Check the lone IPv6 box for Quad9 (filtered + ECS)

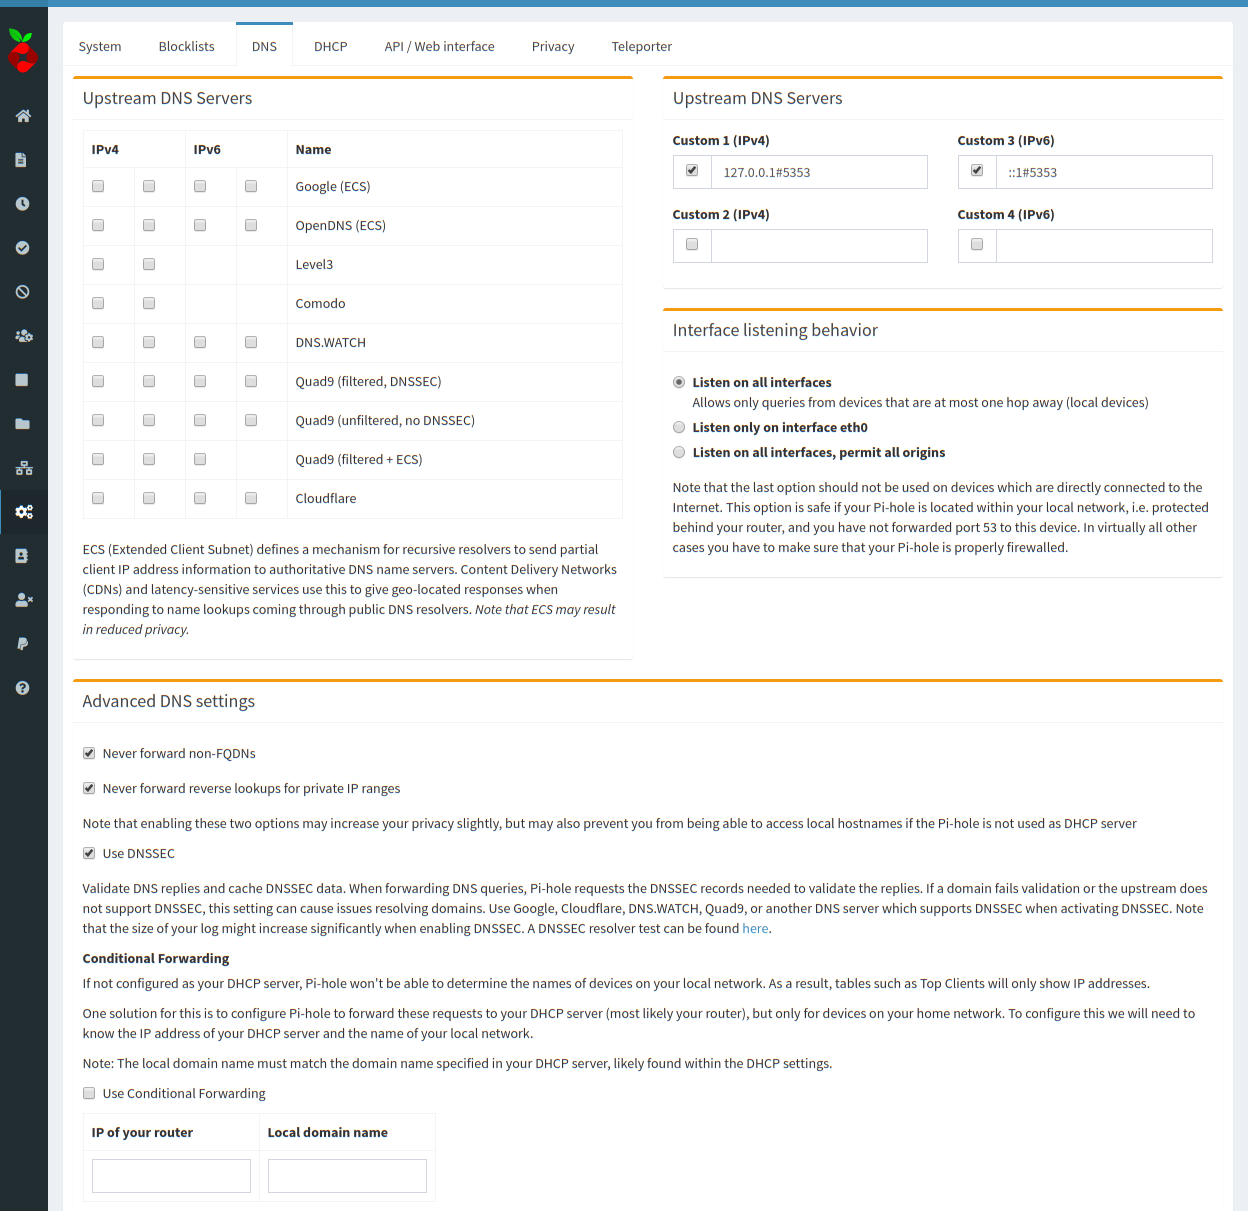click(200, 459)
